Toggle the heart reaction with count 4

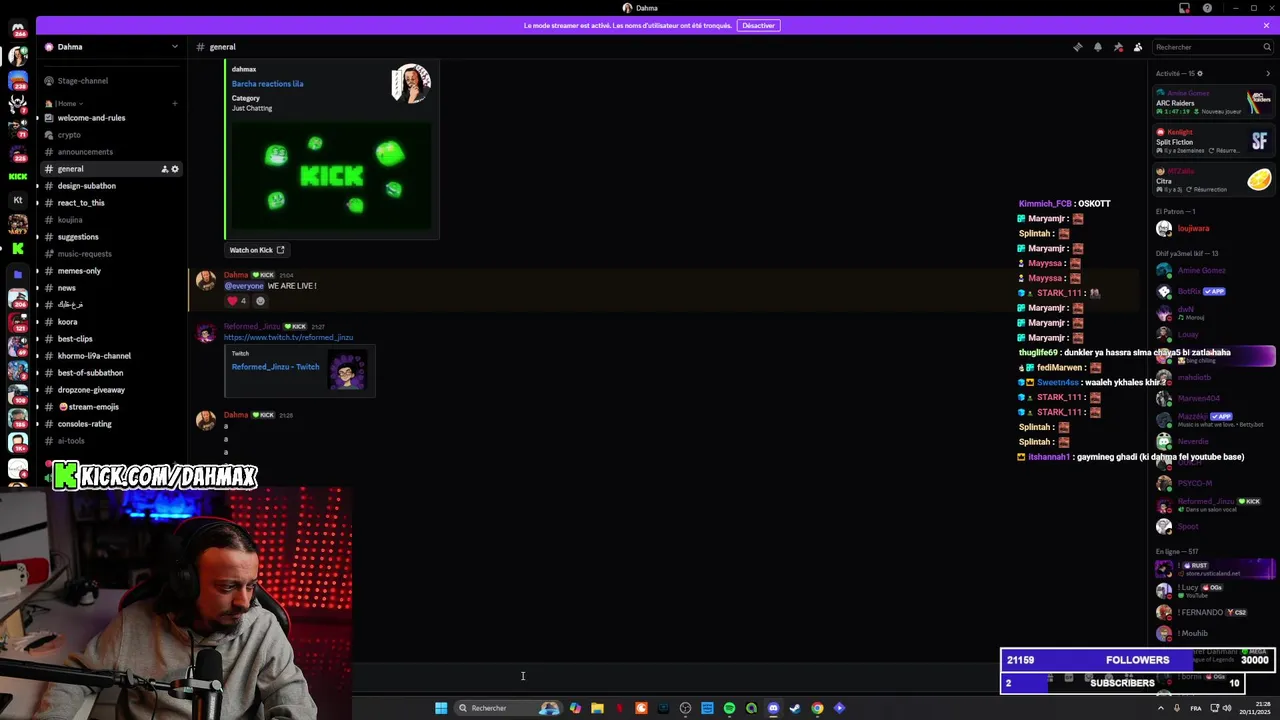coord(236,301)
